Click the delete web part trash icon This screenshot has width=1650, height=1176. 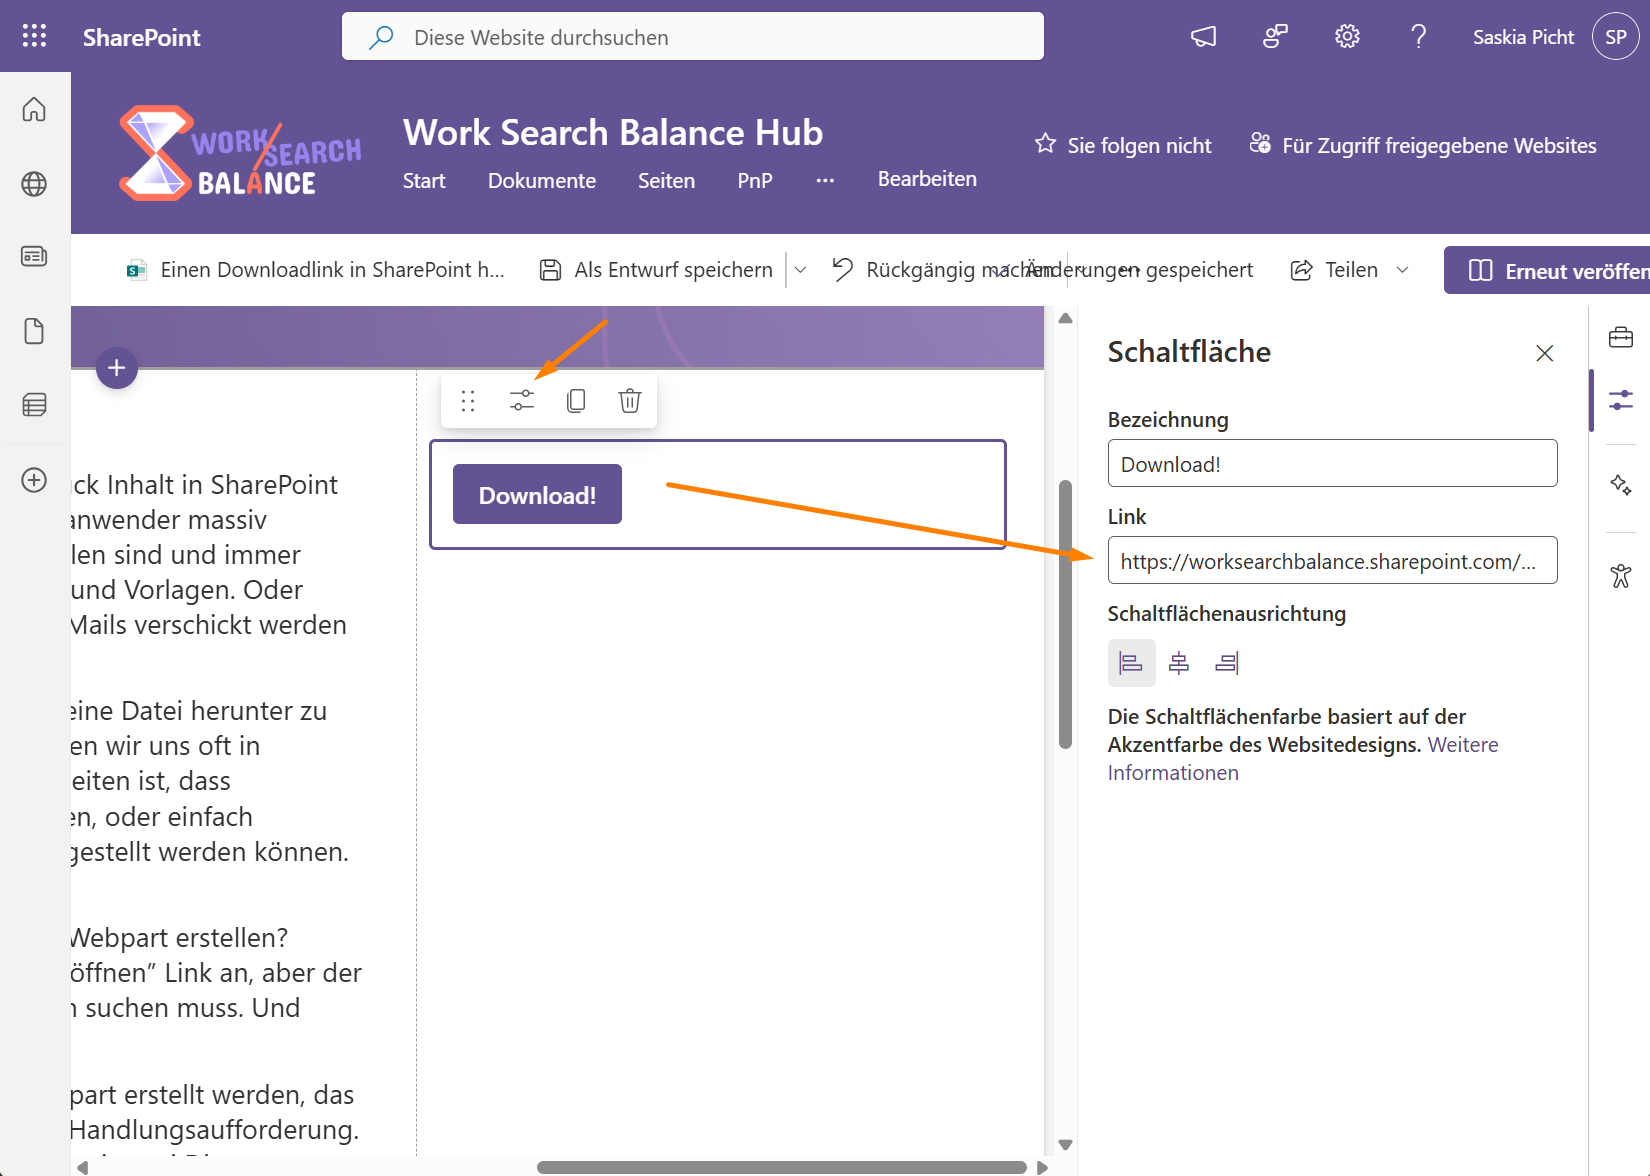630,401
